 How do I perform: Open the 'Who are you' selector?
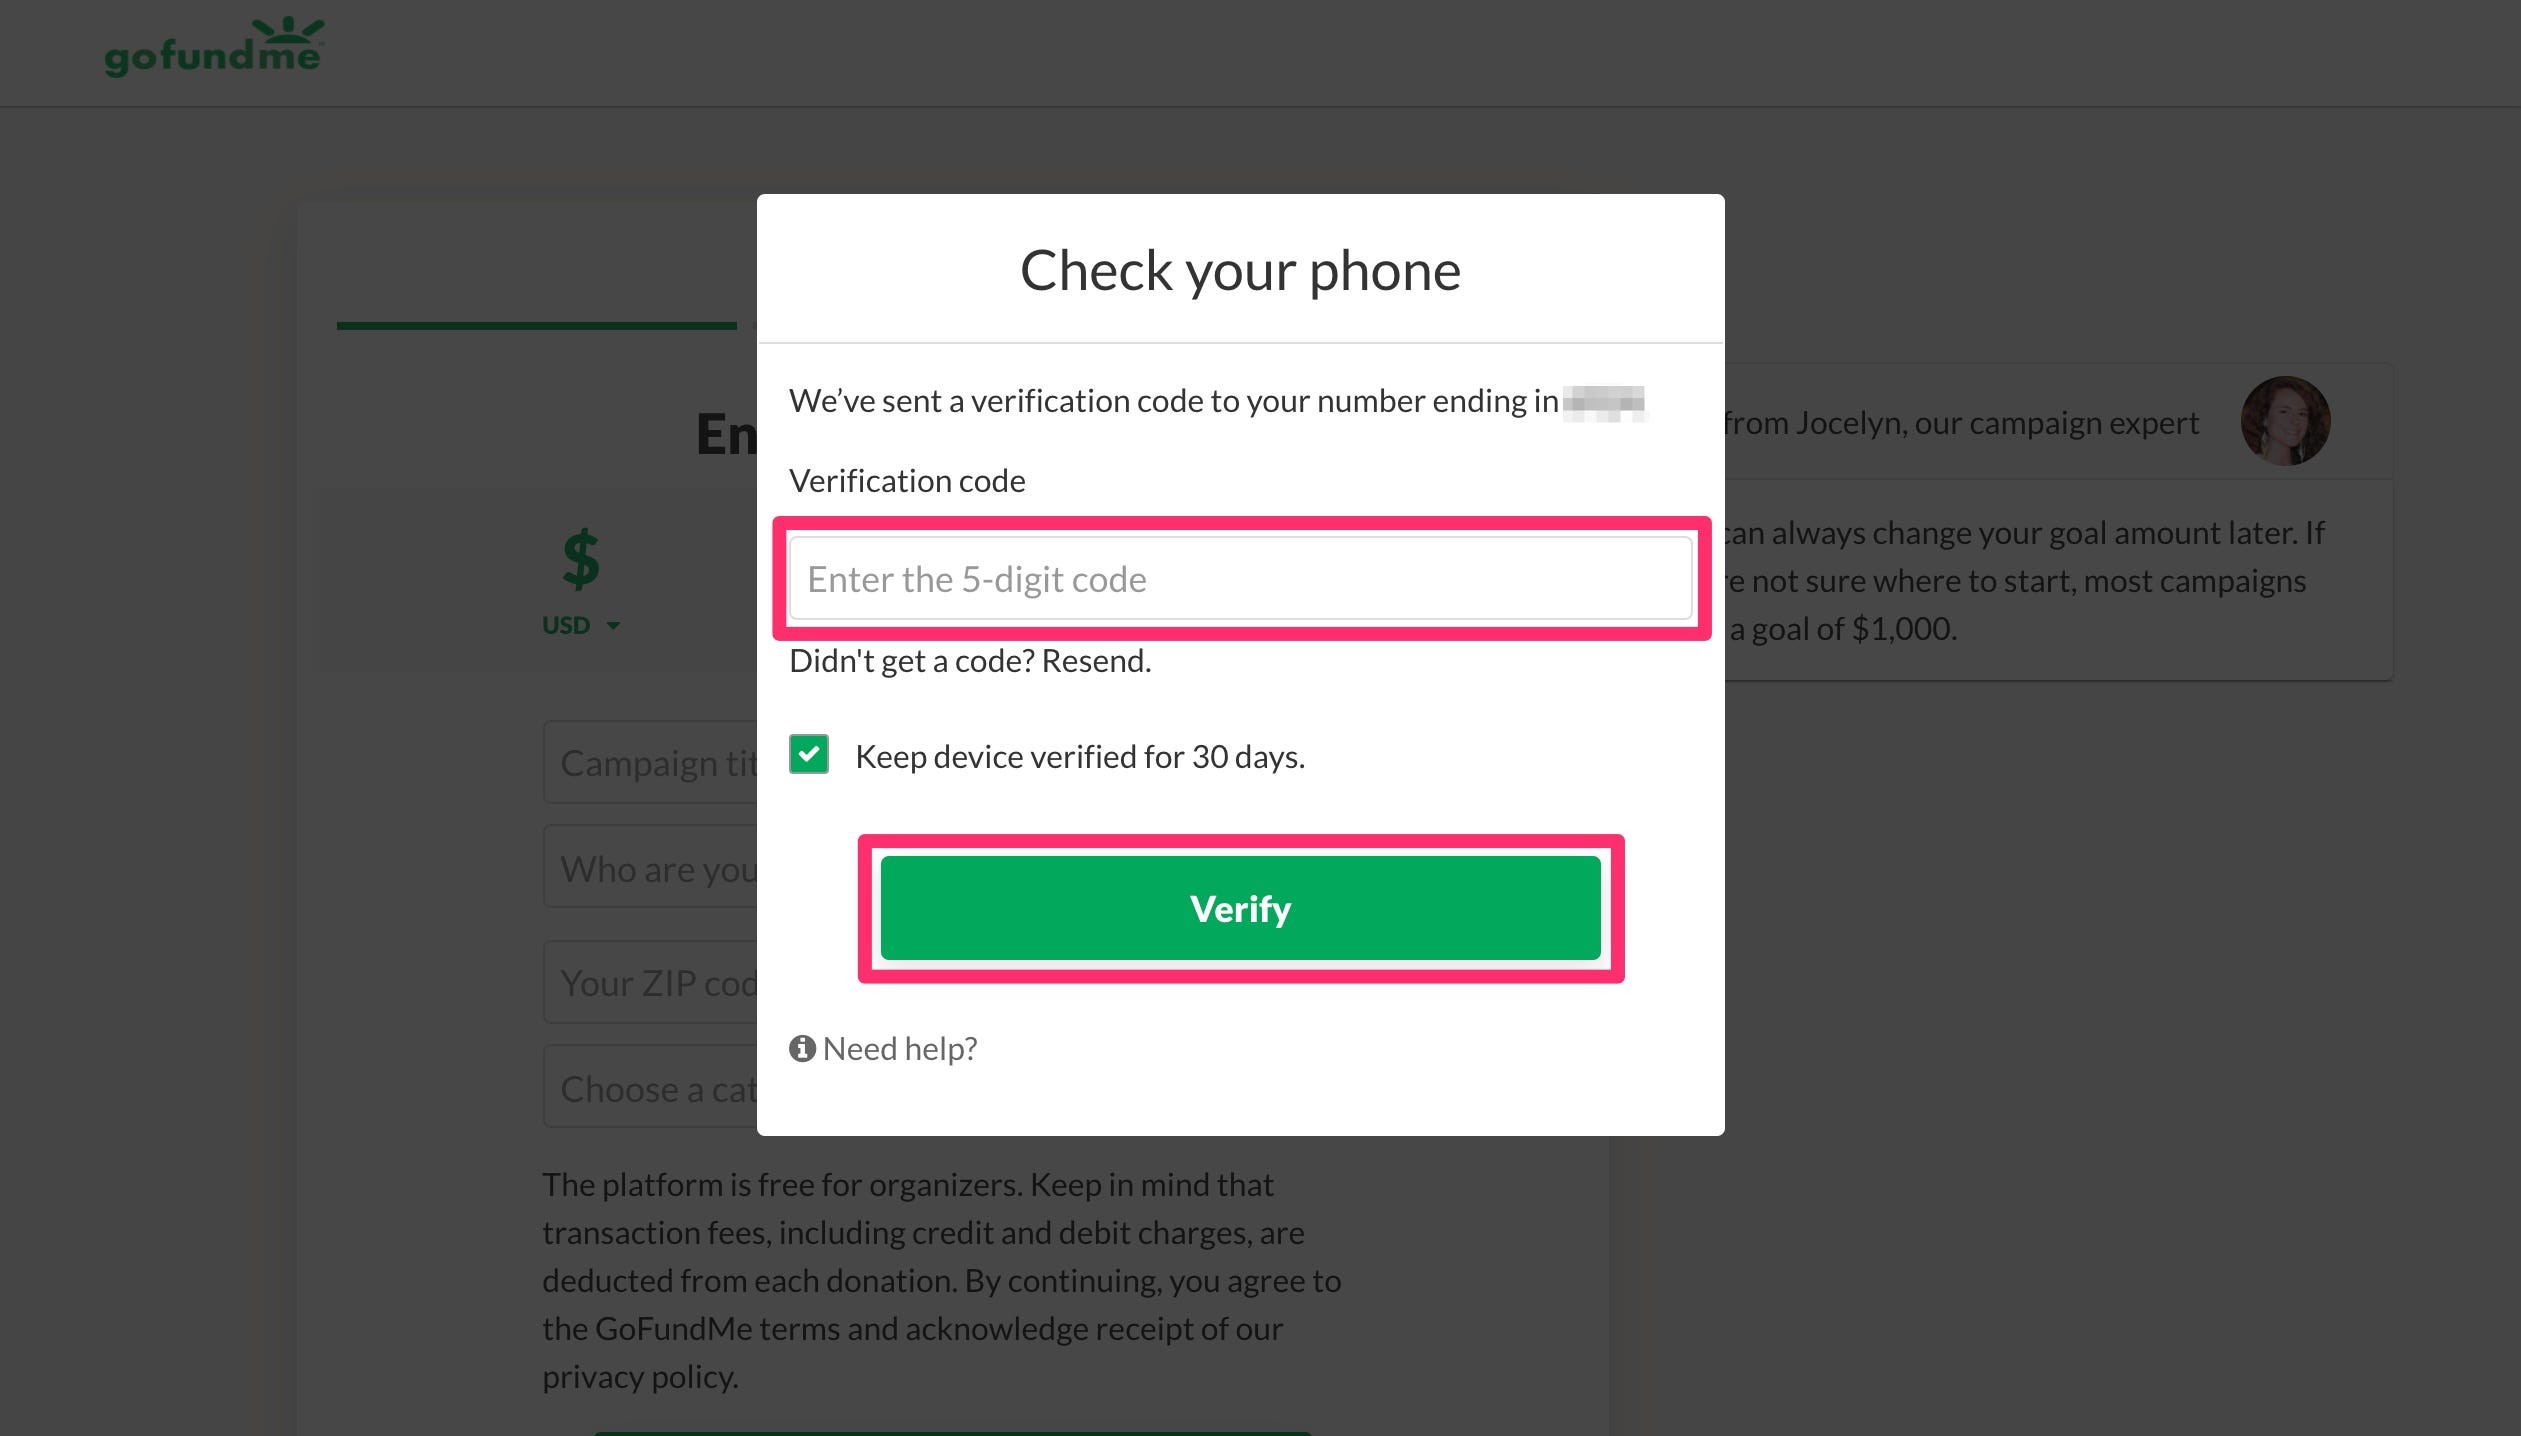pos(650,868)
